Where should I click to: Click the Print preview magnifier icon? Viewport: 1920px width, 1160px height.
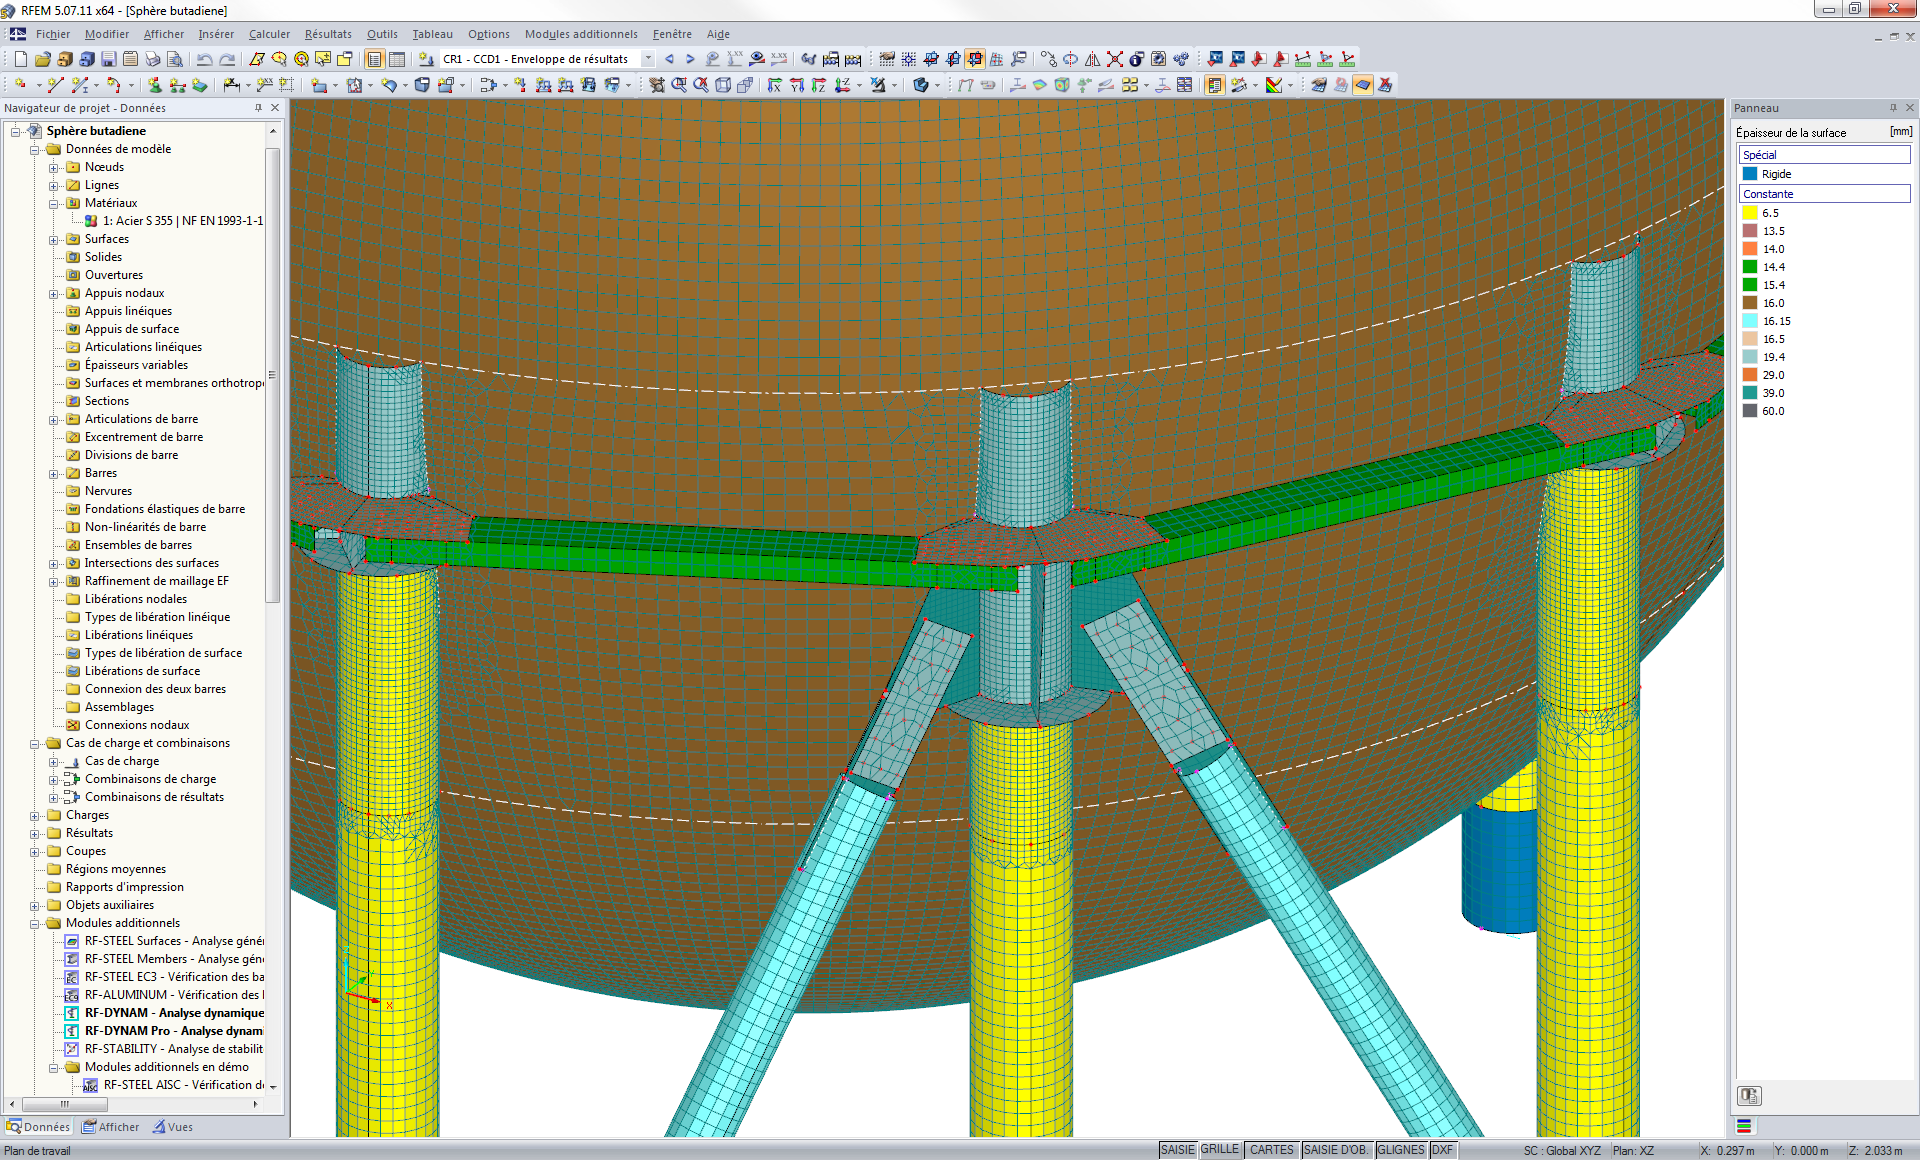tap(174, 59)
